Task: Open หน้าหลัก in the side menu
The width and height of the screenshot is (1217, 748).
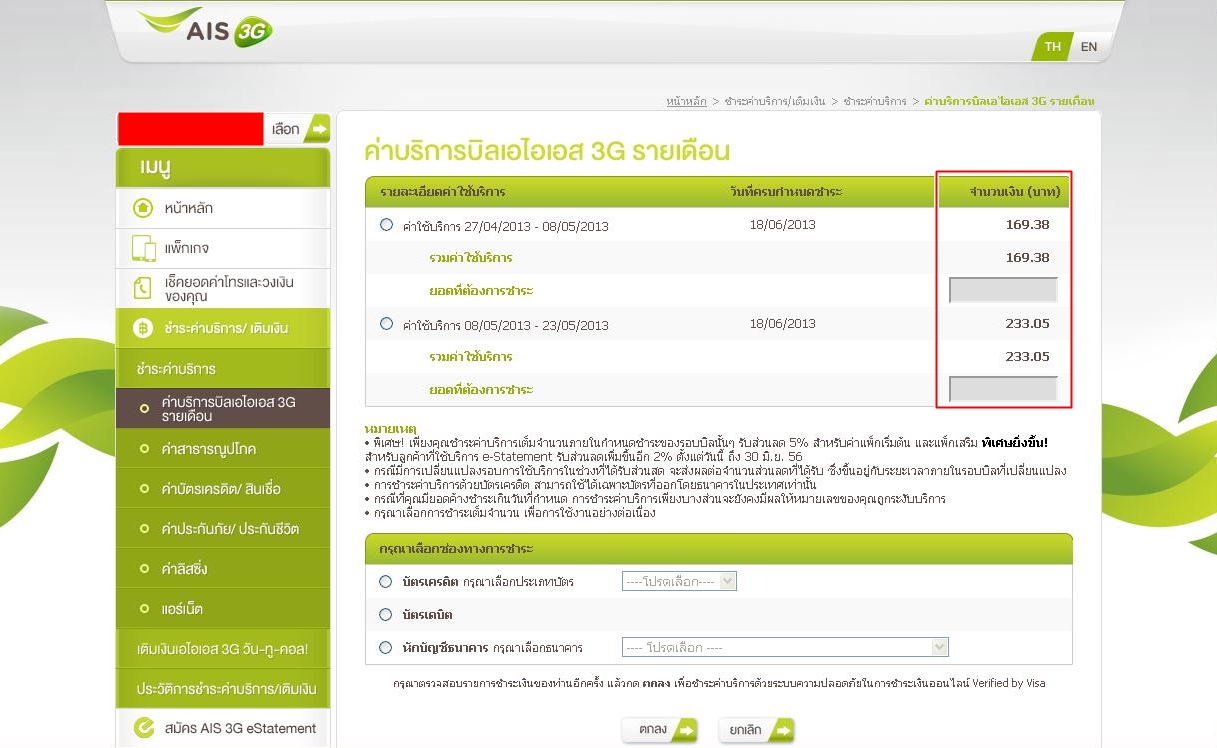Action: click(223, 208)
